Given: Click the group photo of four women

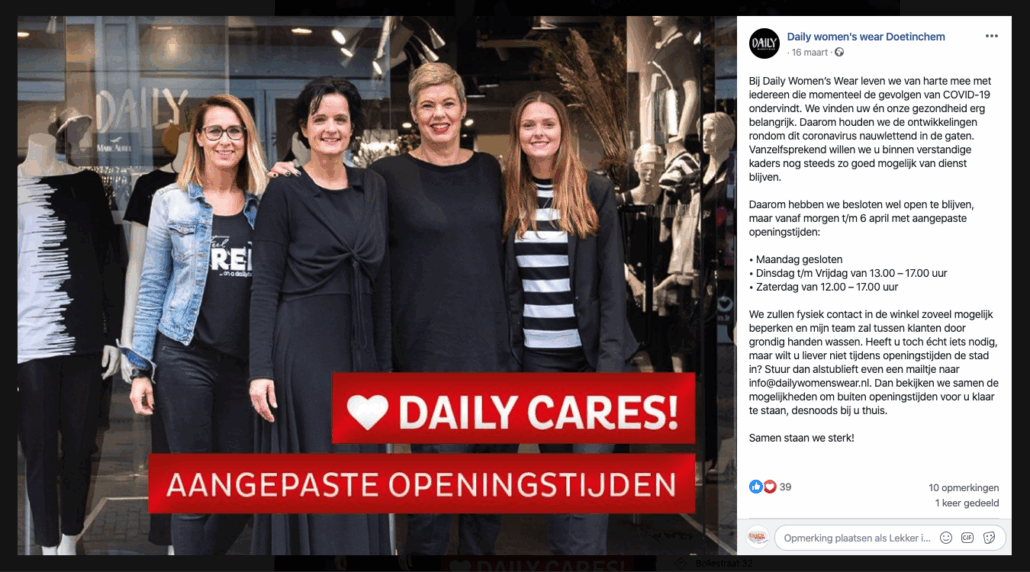Looking at the screenshot, I should coord(376,286).
